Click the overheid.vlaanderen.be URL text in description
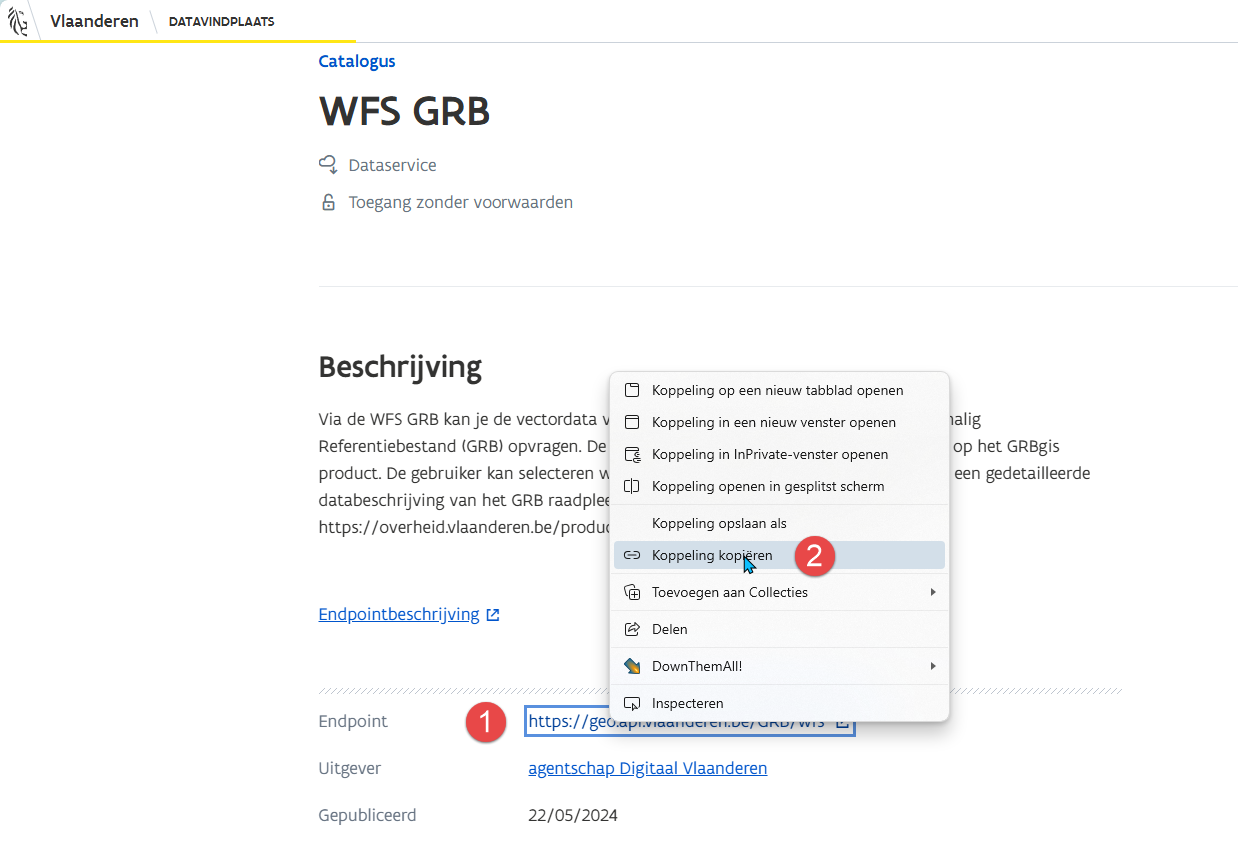This screenshot has height=844, width=1238. (464, 526)
